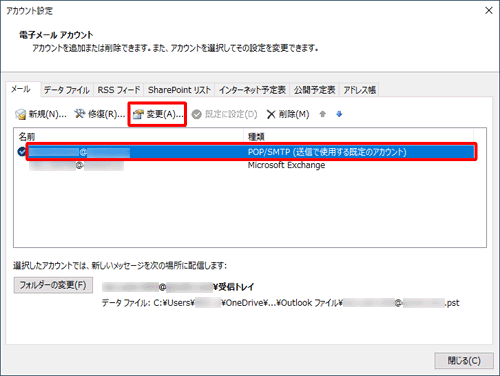Viewport: 500px width, 376px height.
Task: Click the 閉じる(C) button
Action: click(x=464, y=361)
